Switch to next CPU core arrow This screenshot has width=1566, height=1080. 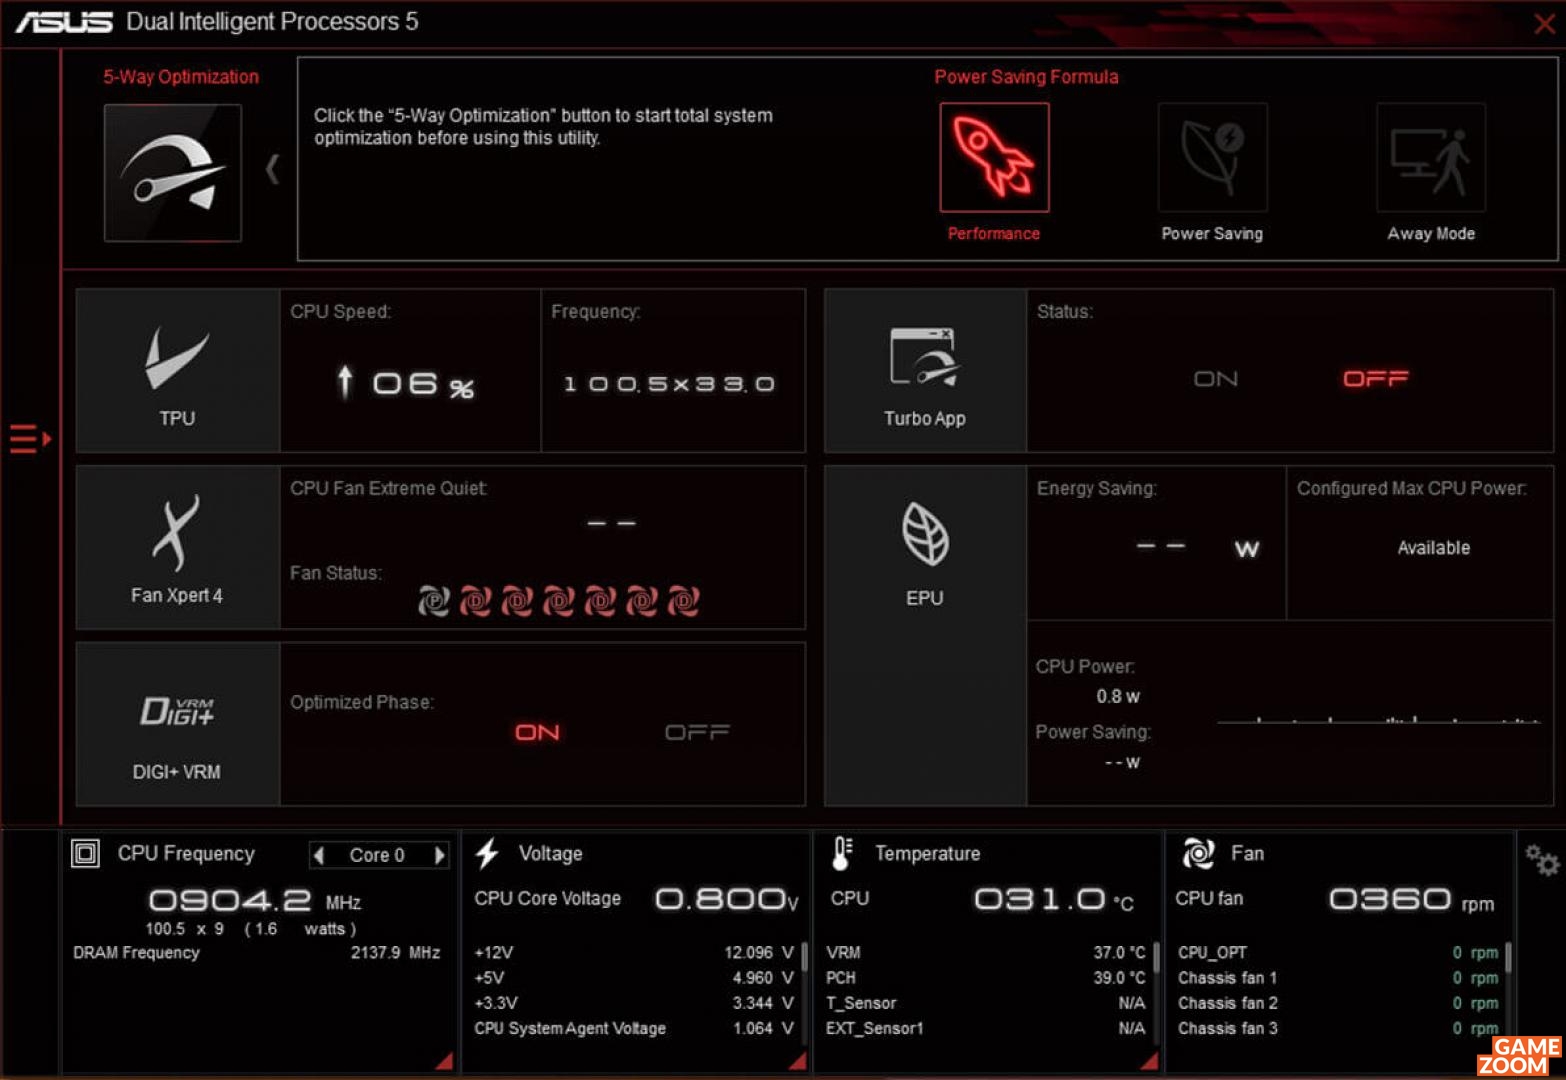click(439, 855)
